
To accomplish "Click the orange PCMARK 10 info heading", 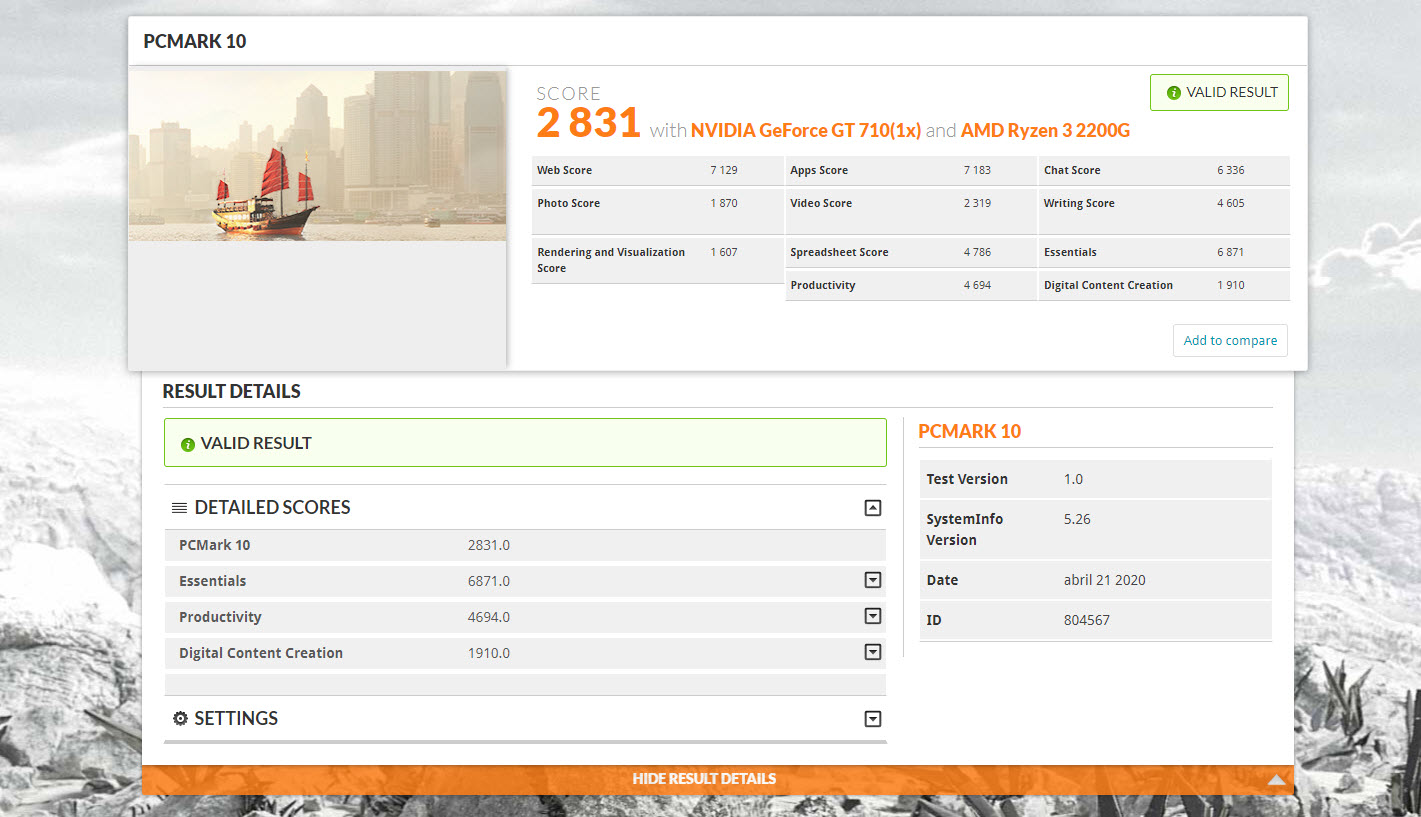I will pos(970,431).
